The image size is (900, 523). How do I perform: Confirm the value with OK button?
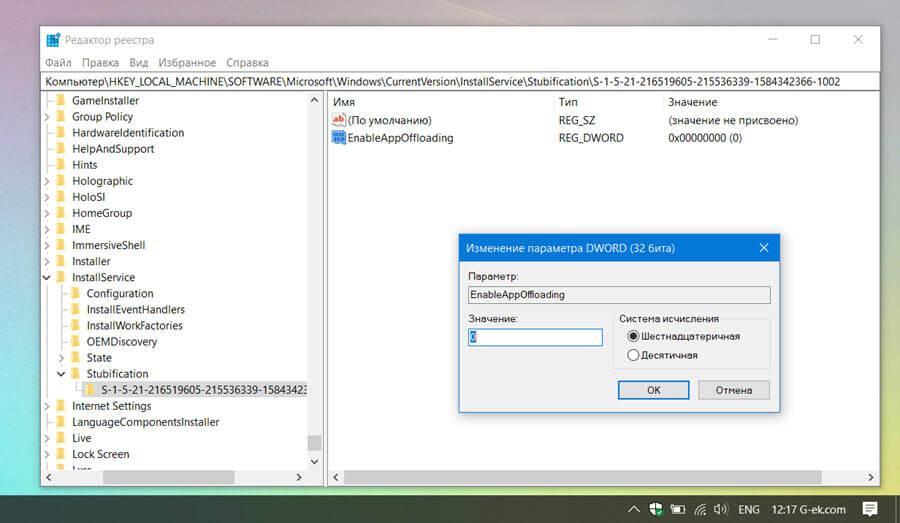click(x=653, y=390)
